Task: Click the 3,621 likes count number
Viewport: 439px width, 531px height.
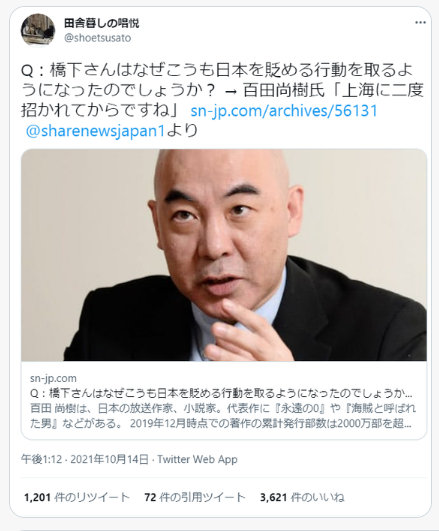Action: point(273,497)
